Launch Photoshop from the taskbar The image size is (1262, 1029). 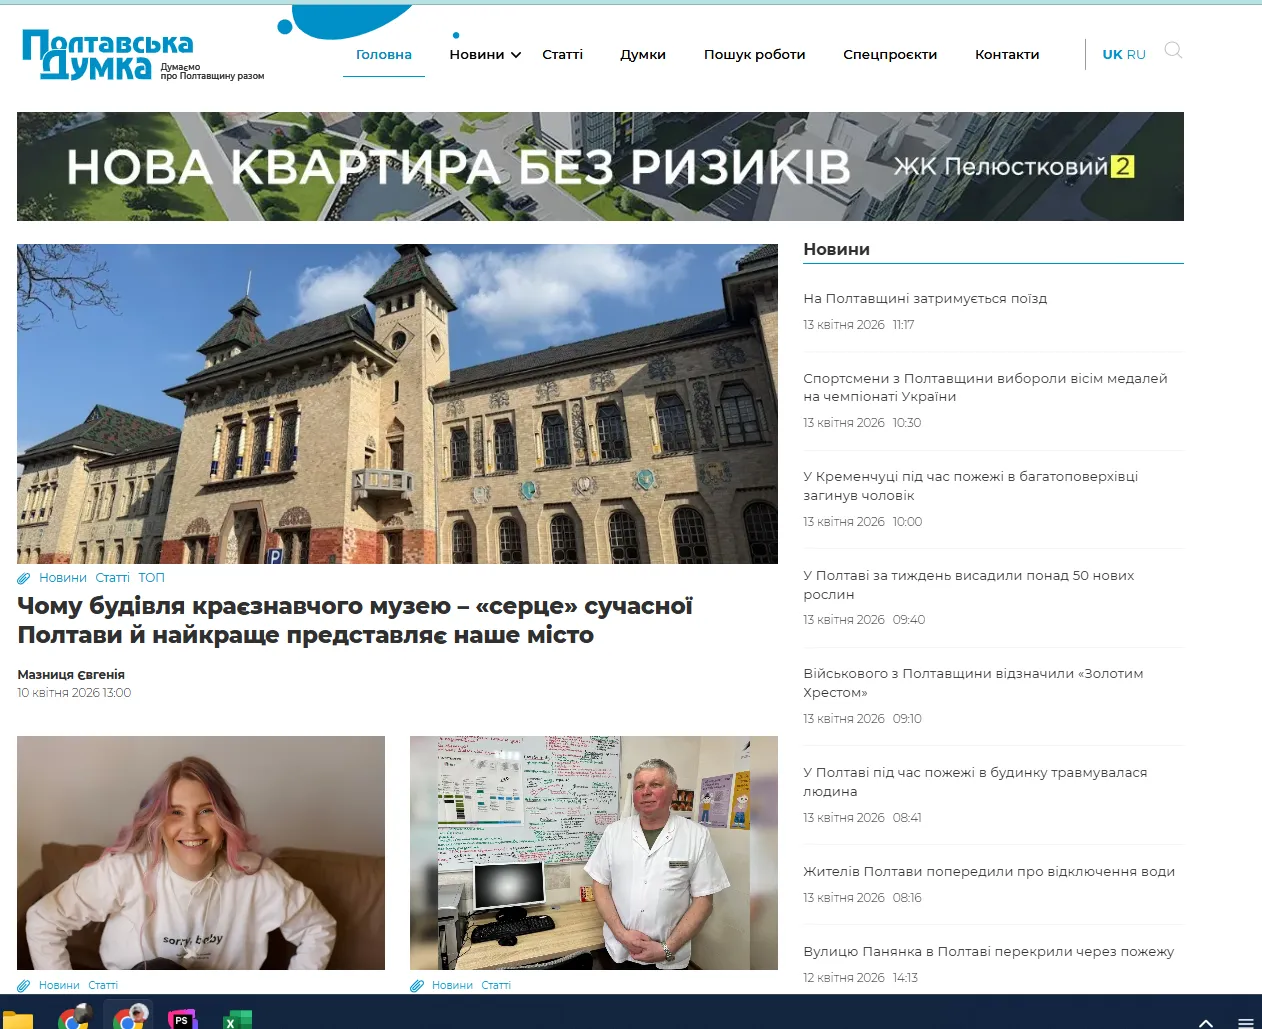point(182,1021)
